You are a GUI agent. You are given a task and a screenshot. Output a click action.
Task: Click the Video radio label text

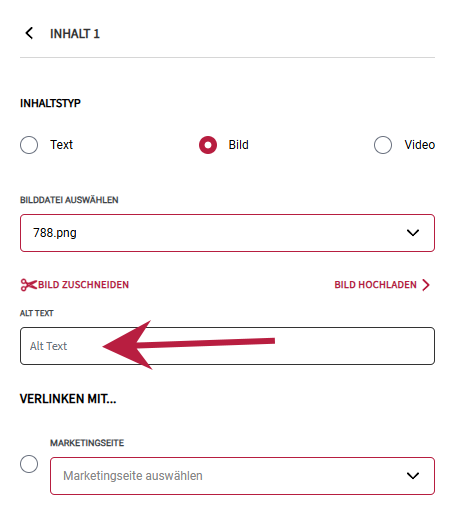coord(420,145)
